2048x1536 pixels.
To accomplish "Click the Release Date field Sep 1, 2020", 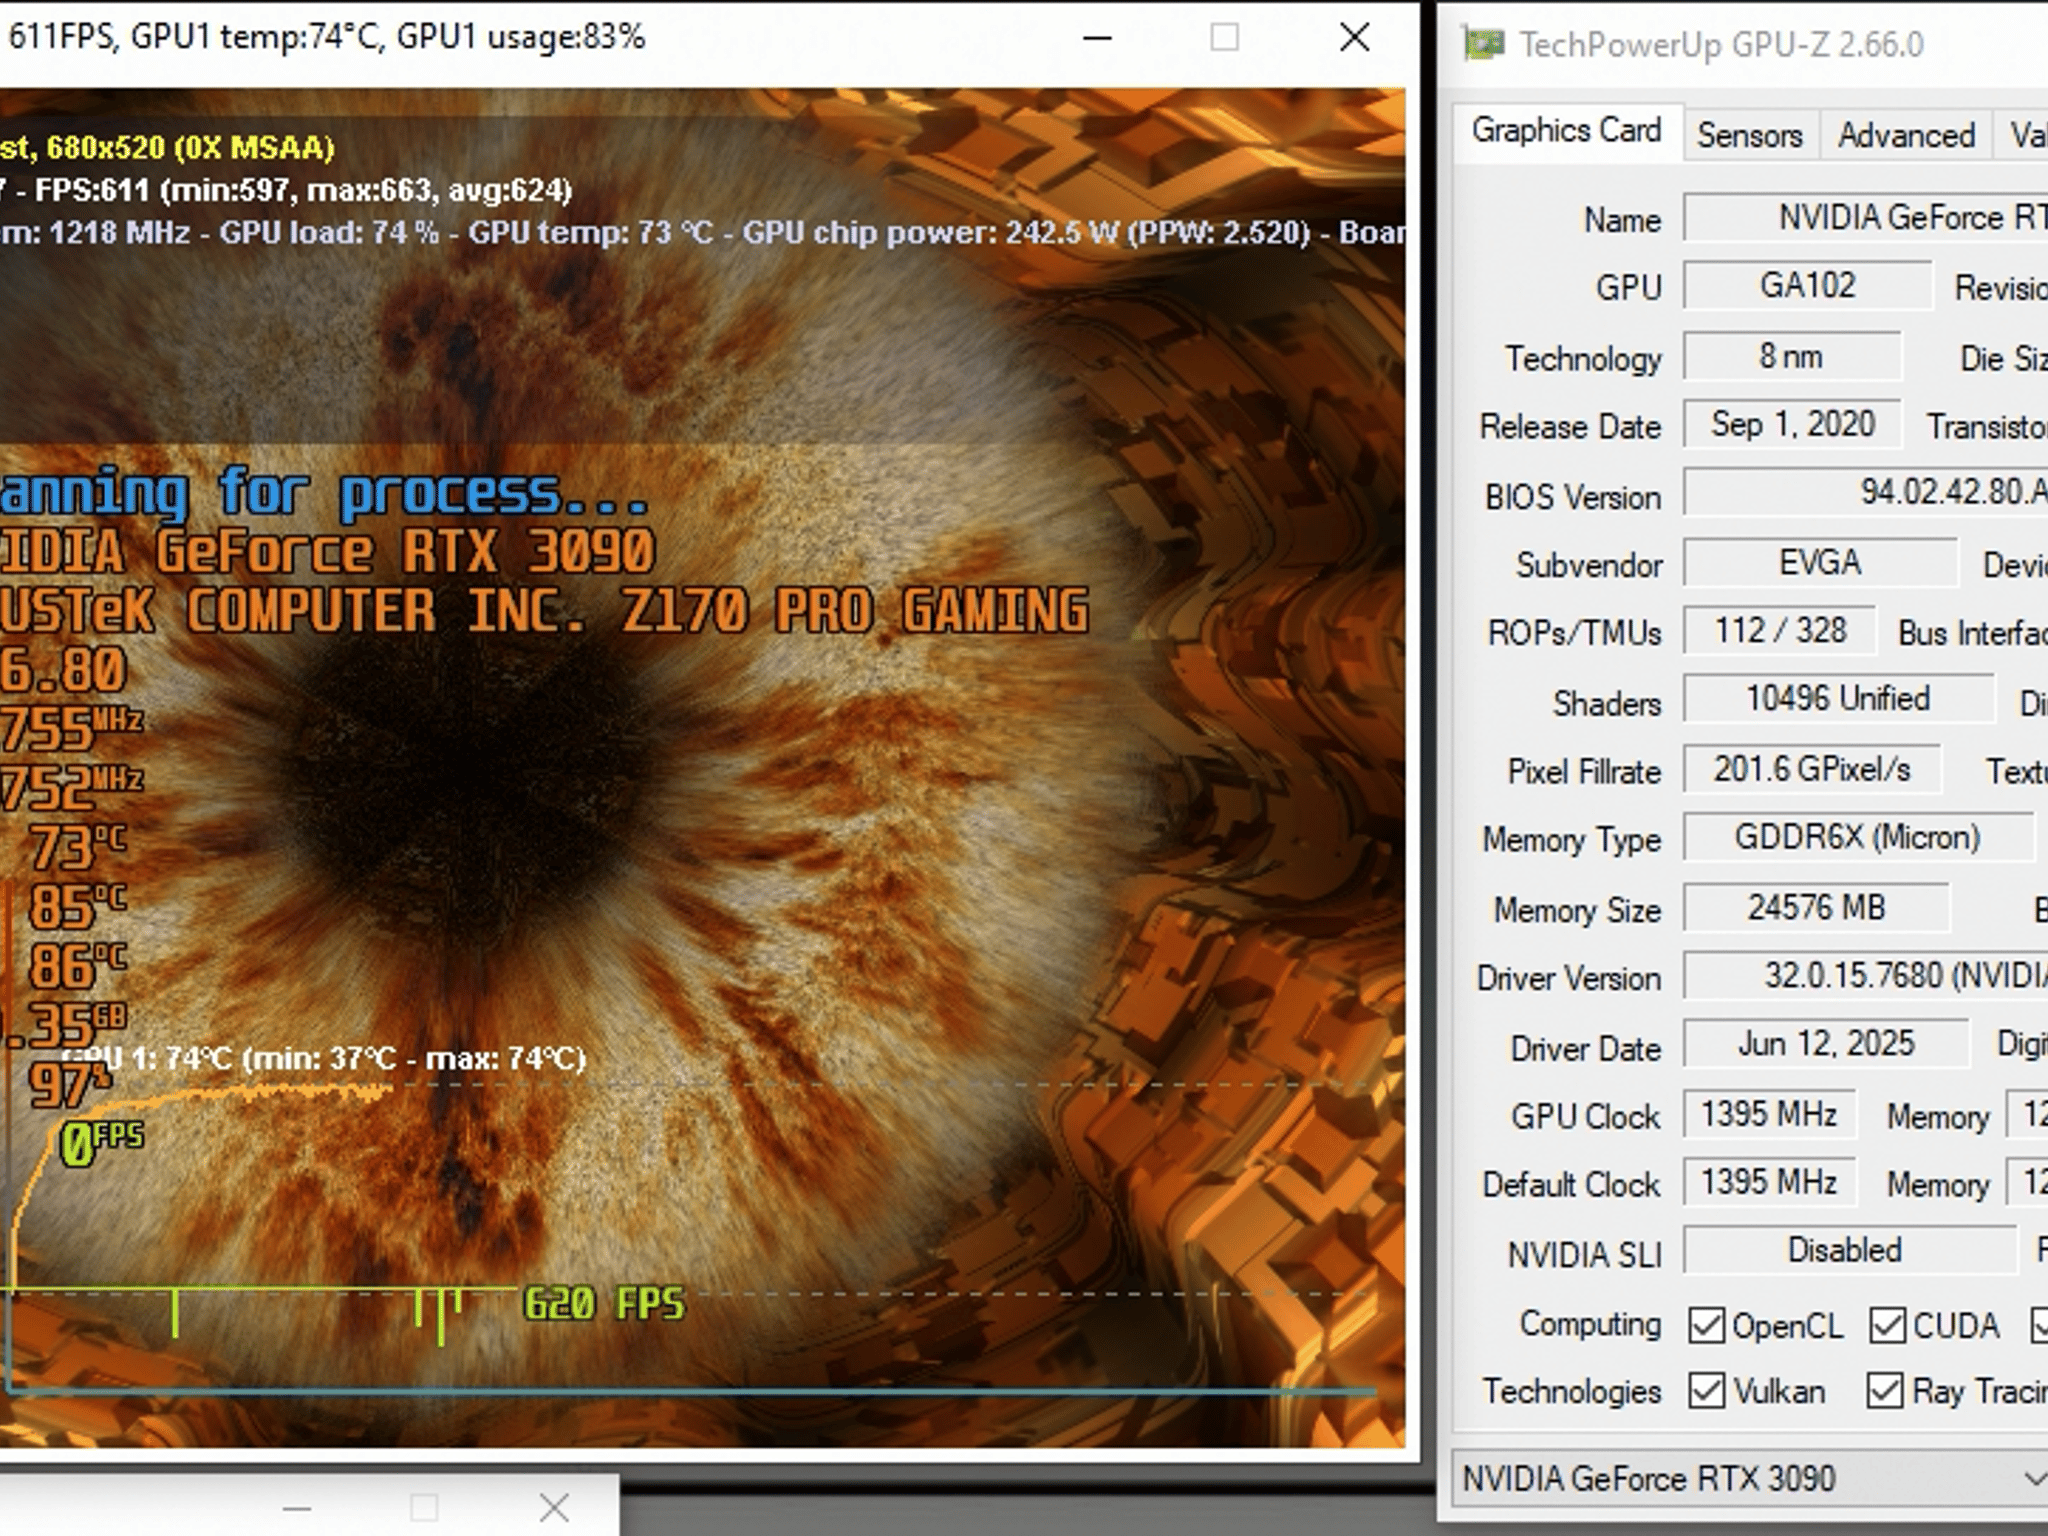I will pyautogui.click(x=1792, y=425).
